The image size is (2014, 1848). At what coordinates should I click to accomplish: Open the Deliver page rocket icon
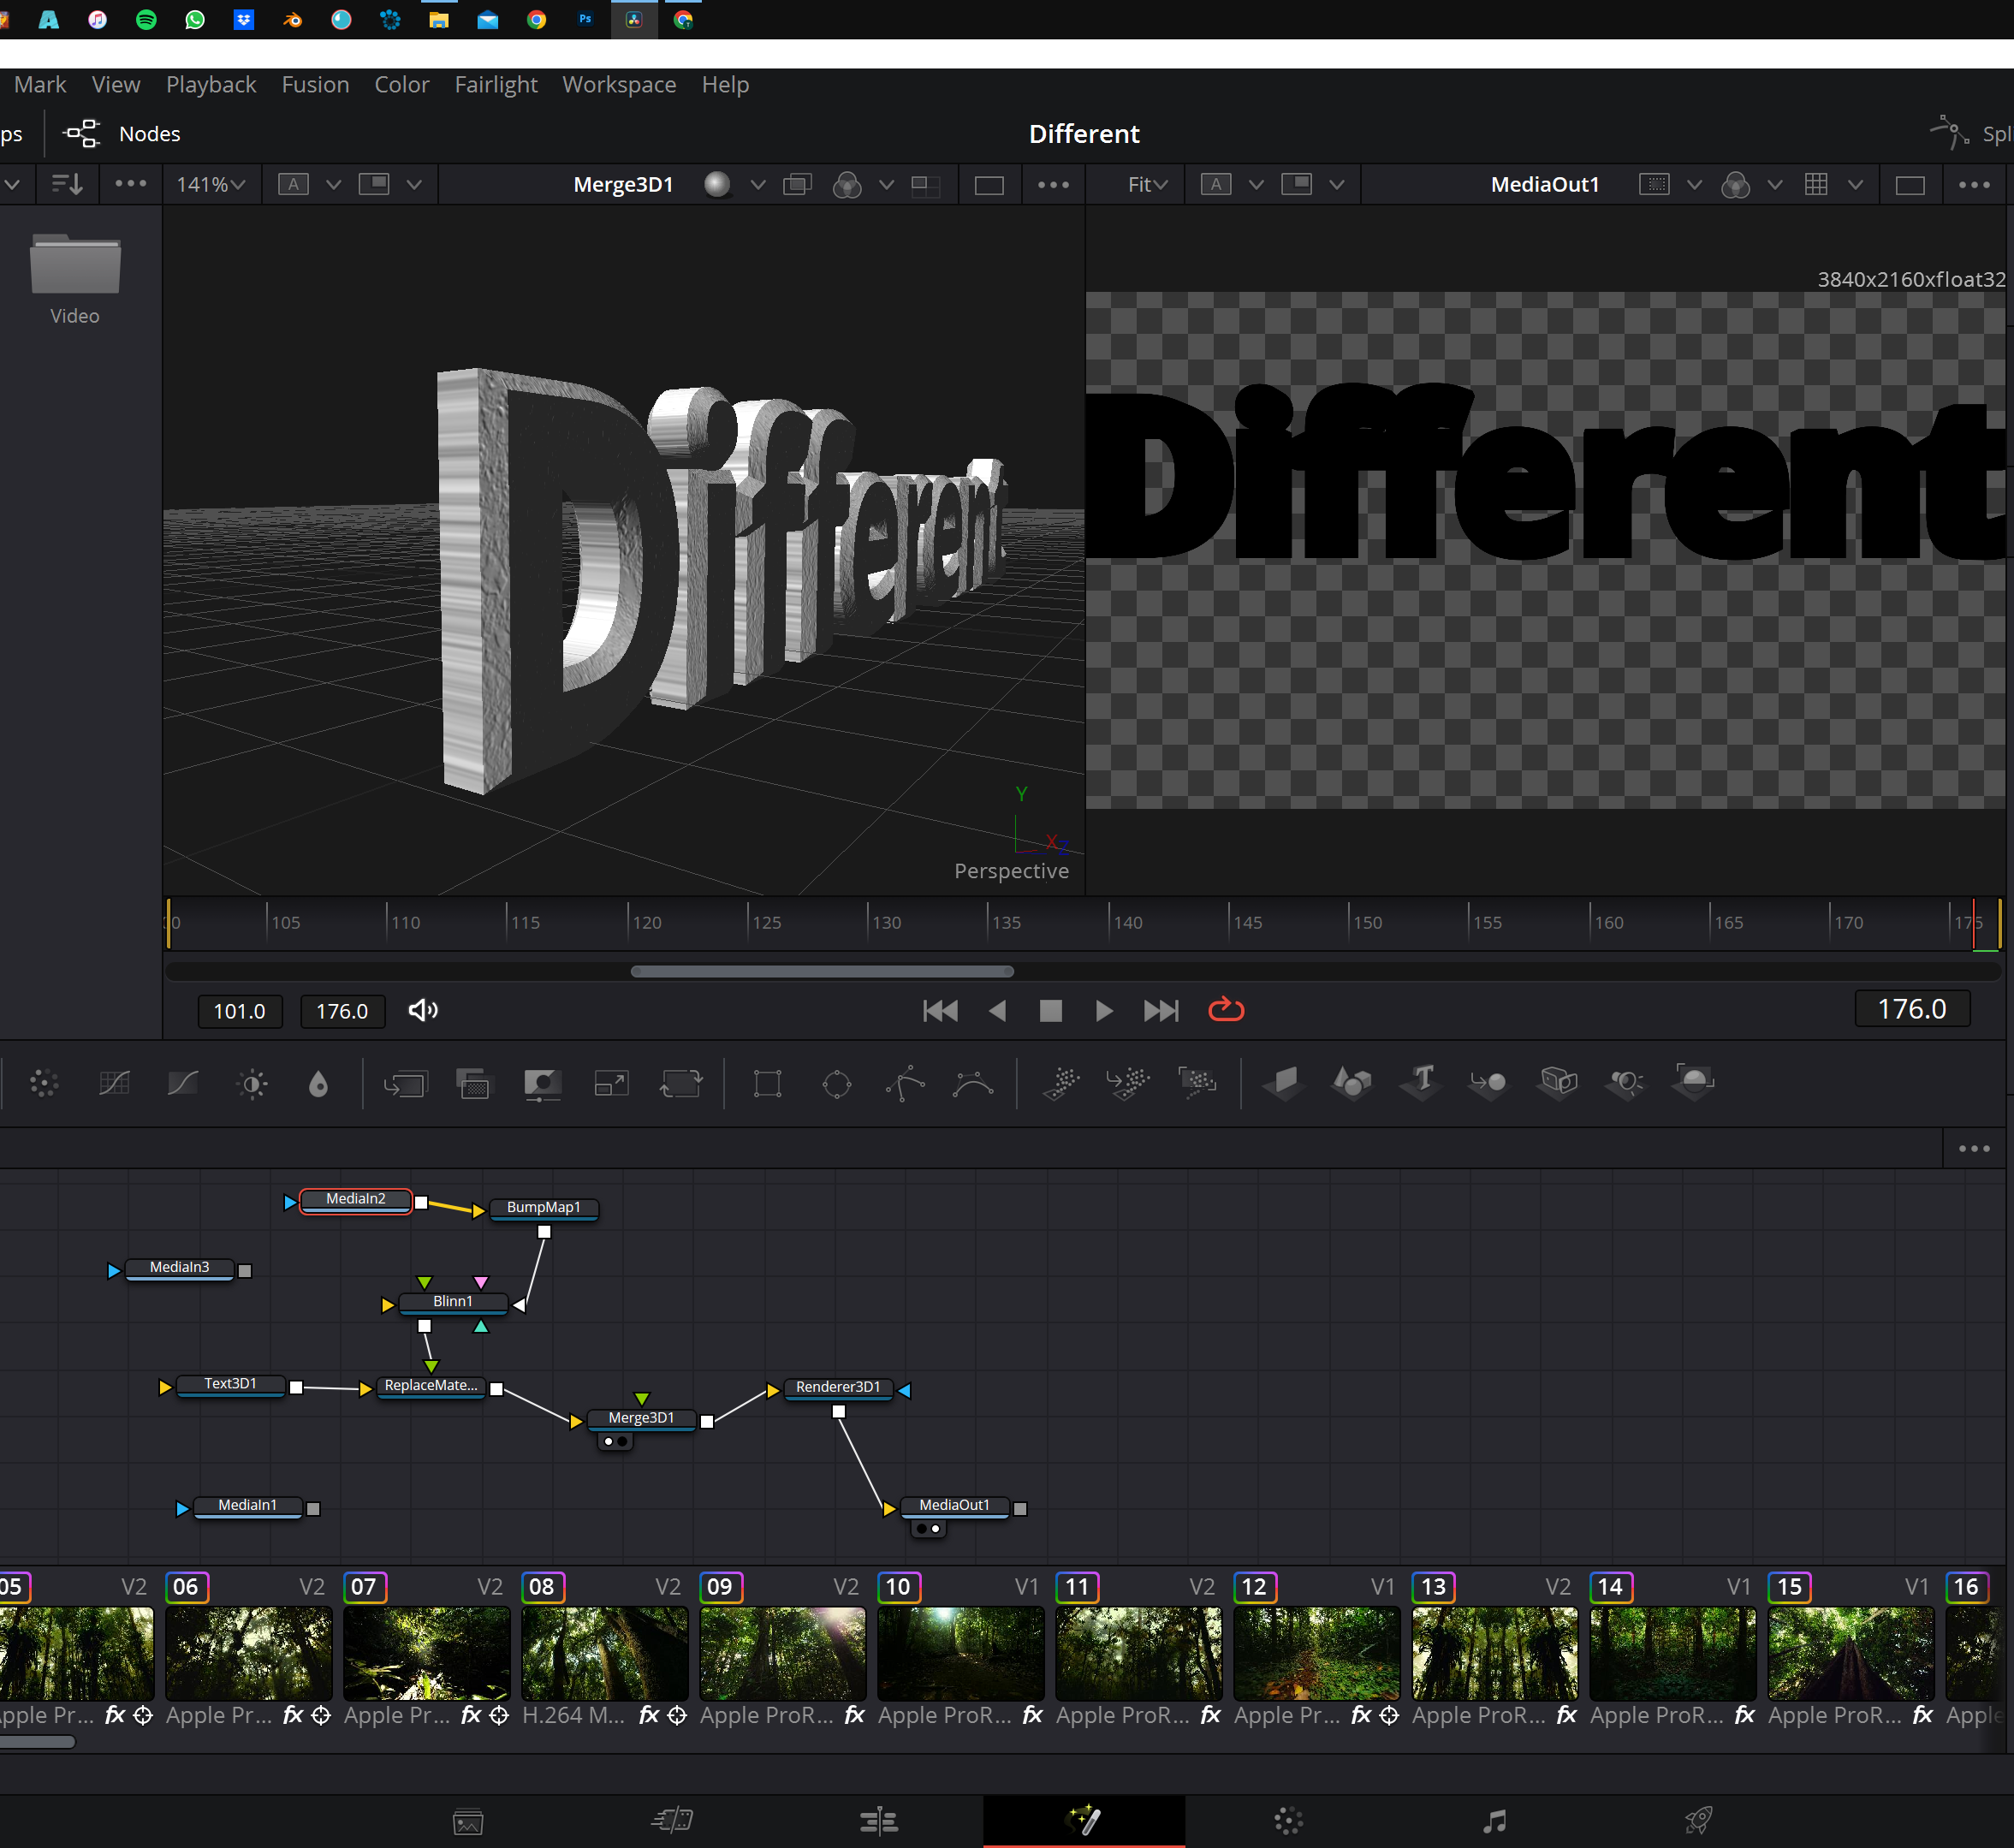[x=1698, y=1821]
